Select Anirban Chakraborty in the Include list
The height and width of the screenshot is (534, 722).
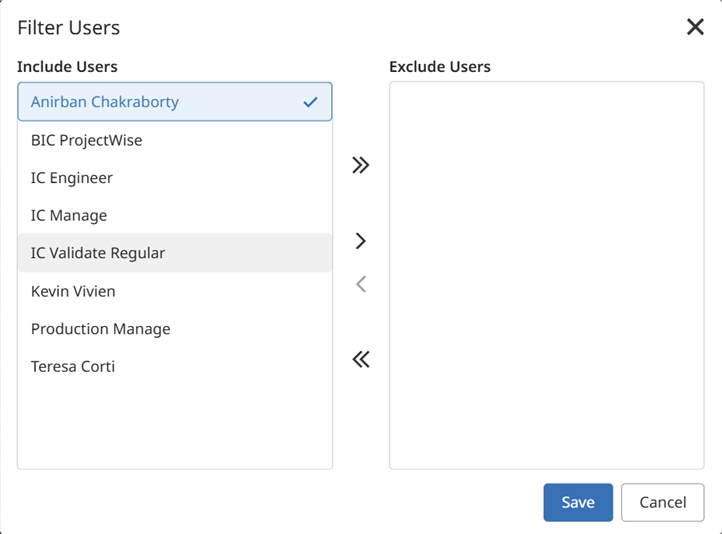coord(105,102)
